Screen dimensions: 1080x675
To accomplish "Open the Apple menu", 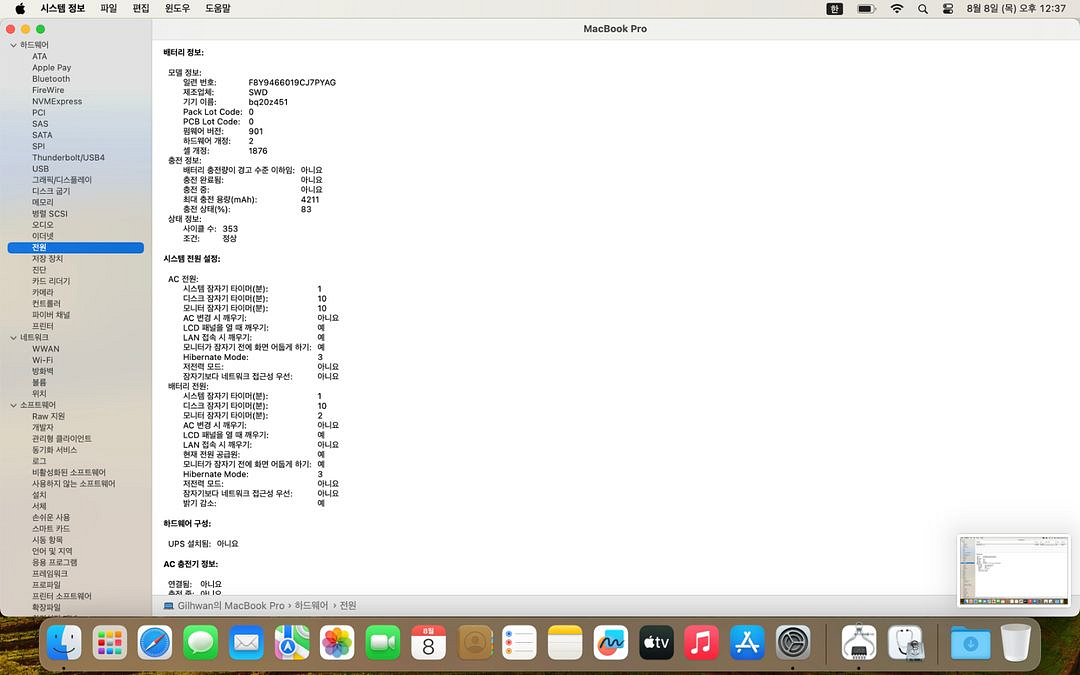I will point(20,8).
